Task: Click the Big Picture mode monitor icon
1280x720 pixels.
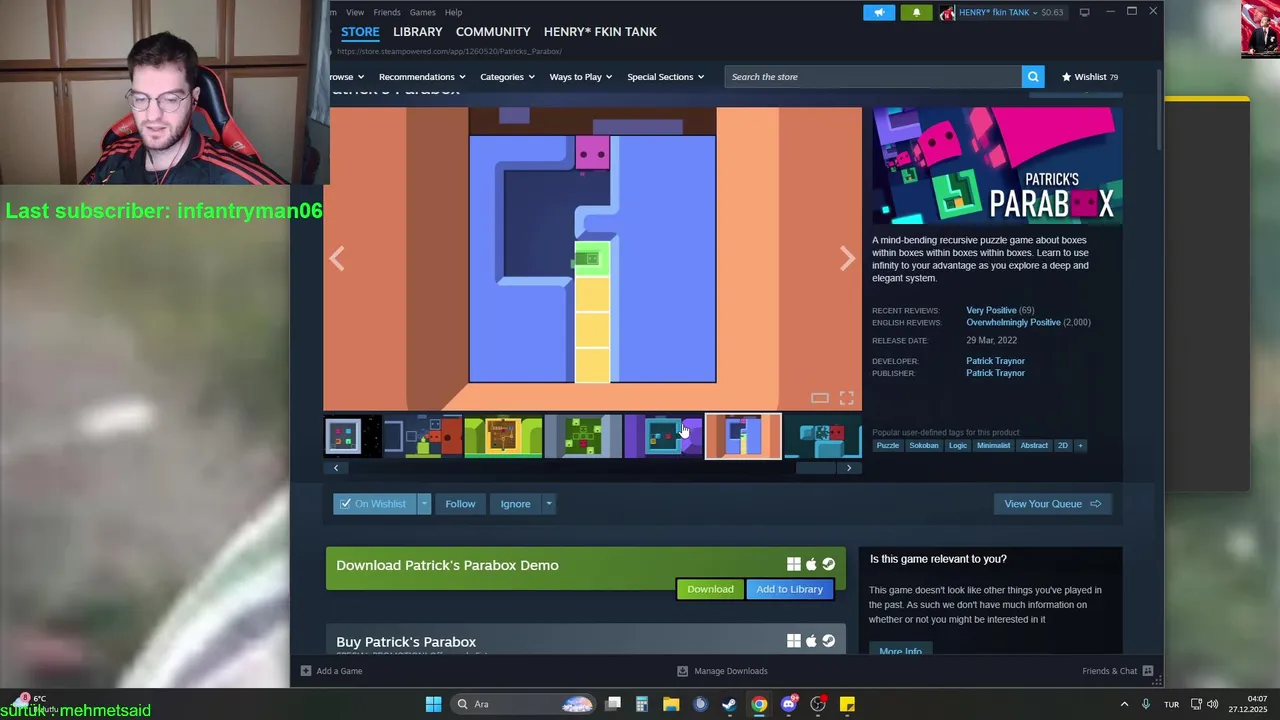Action: tap(1085, 12)
